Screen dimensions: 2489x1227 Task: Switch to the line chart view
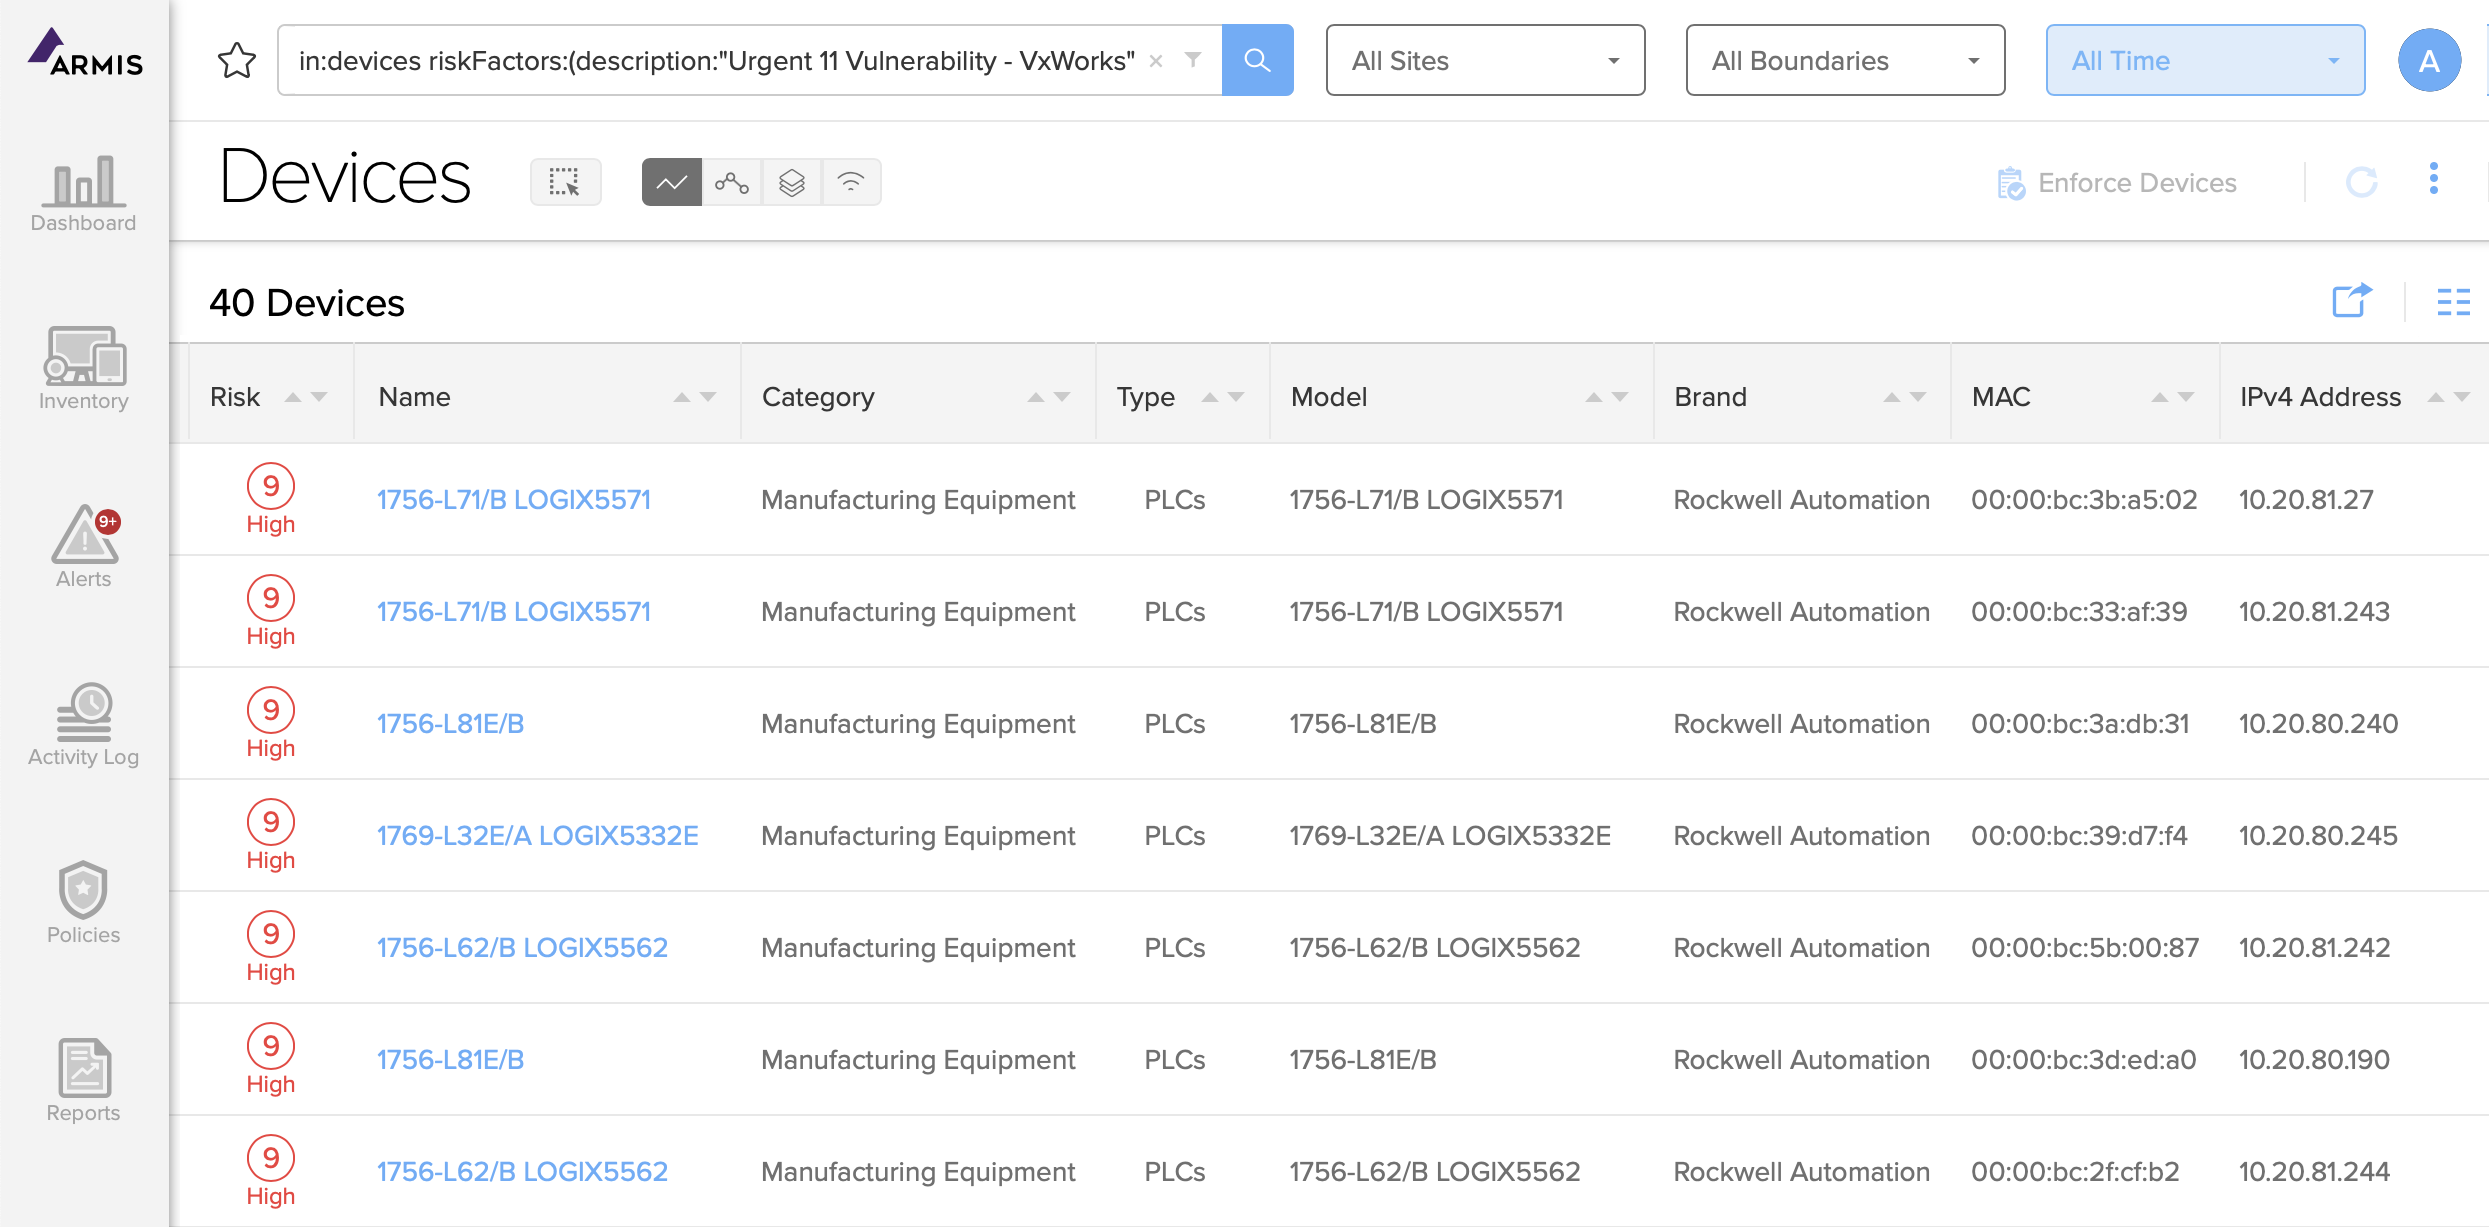pos(672,182)
